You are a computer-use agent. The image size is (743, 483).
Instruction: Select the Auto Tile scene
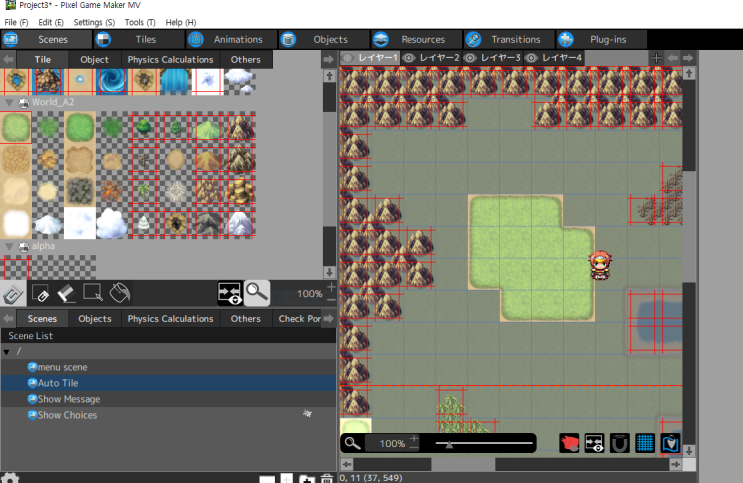[168, 383]
